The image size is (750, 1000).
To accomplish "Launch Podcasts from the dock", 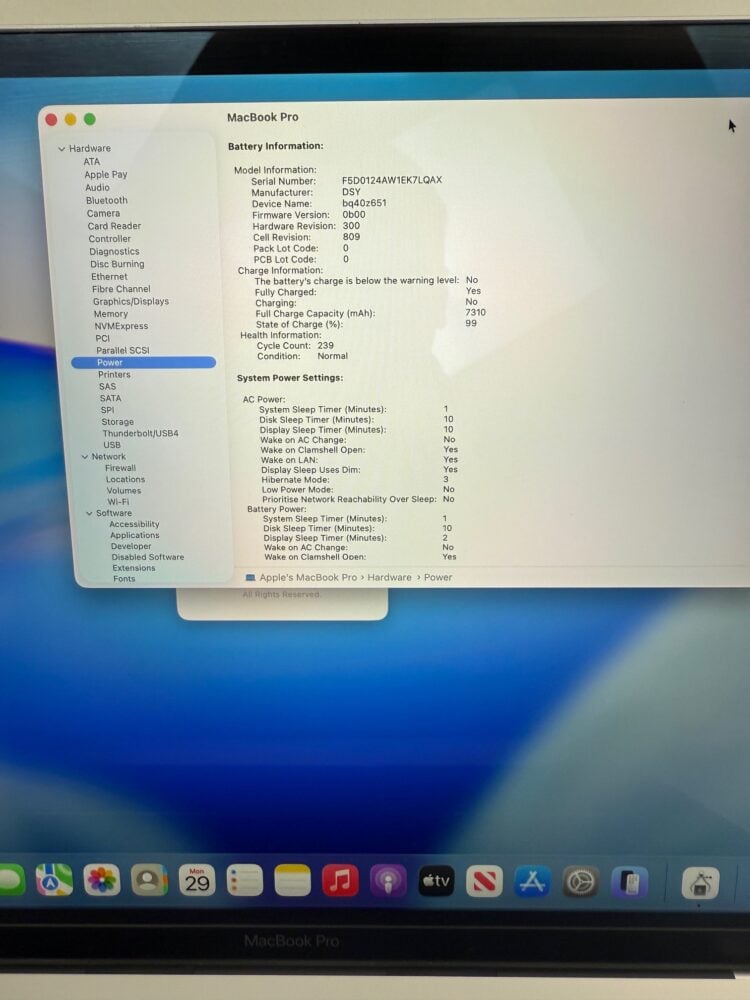I will point(388,880).
